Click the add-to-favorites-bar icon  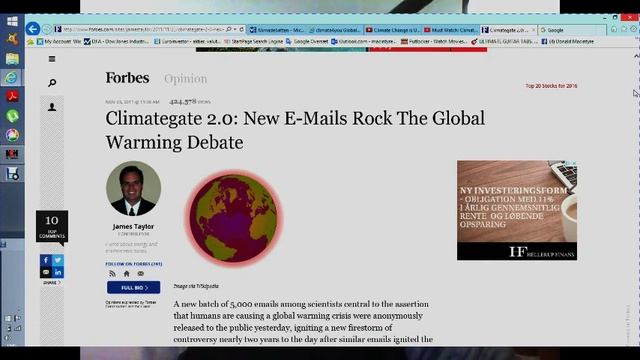coord(30,41)
